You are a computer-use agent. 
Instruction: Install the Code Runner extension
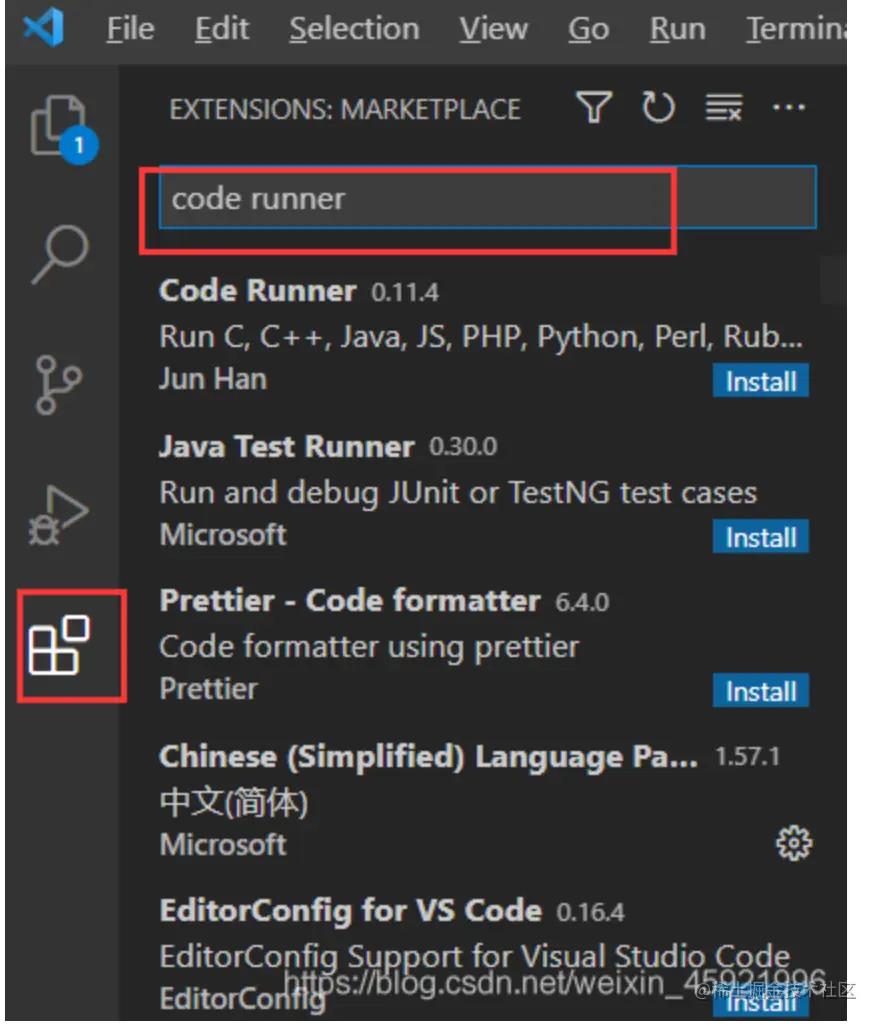(x=761, y=381)
